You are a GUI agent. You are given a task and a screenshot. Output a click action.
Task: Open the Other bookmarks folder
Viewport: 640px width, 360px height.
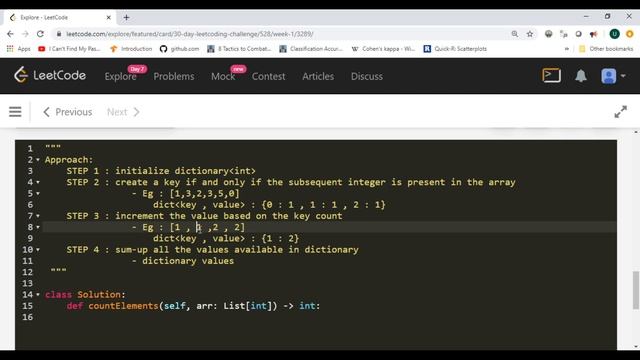coord(606,49)
